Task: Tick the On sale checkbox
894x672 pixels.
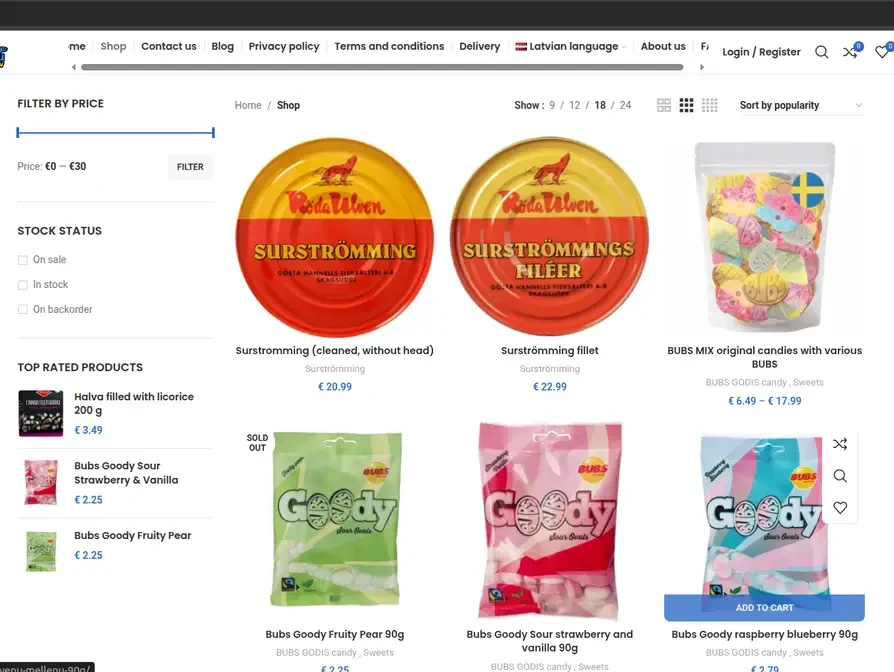Action: point(23,260)
